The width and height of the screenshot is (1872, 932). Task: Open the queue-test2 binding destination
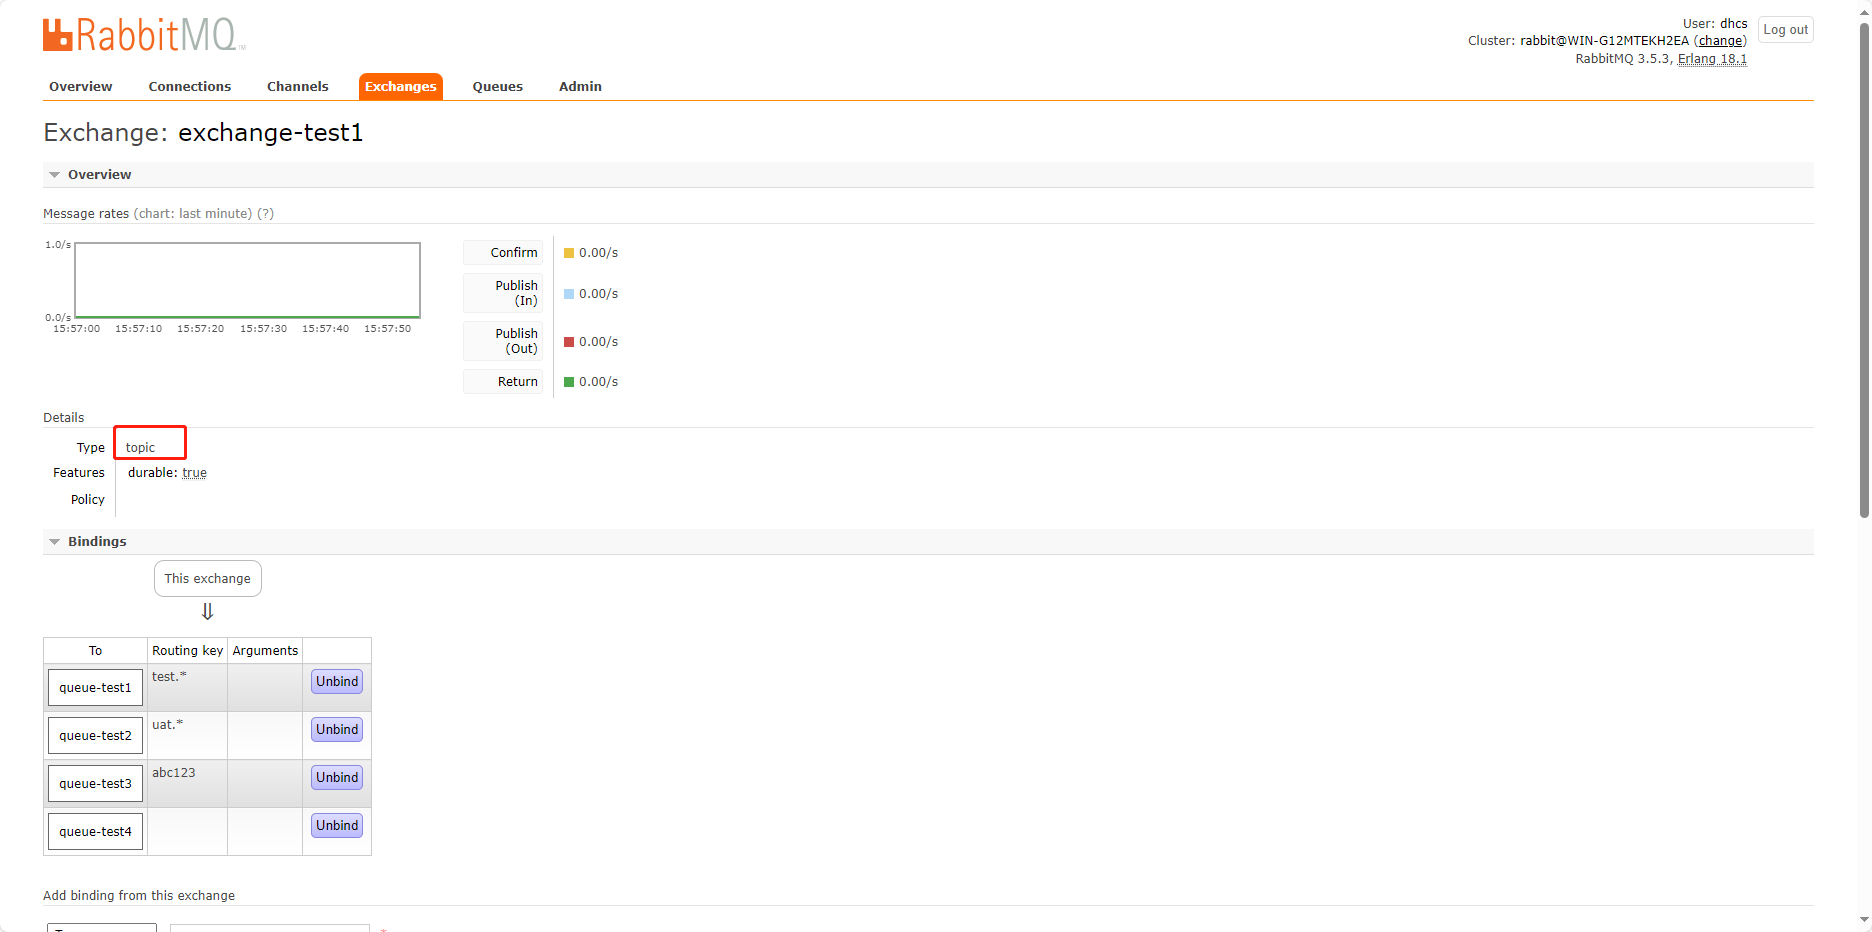(95, 736)
